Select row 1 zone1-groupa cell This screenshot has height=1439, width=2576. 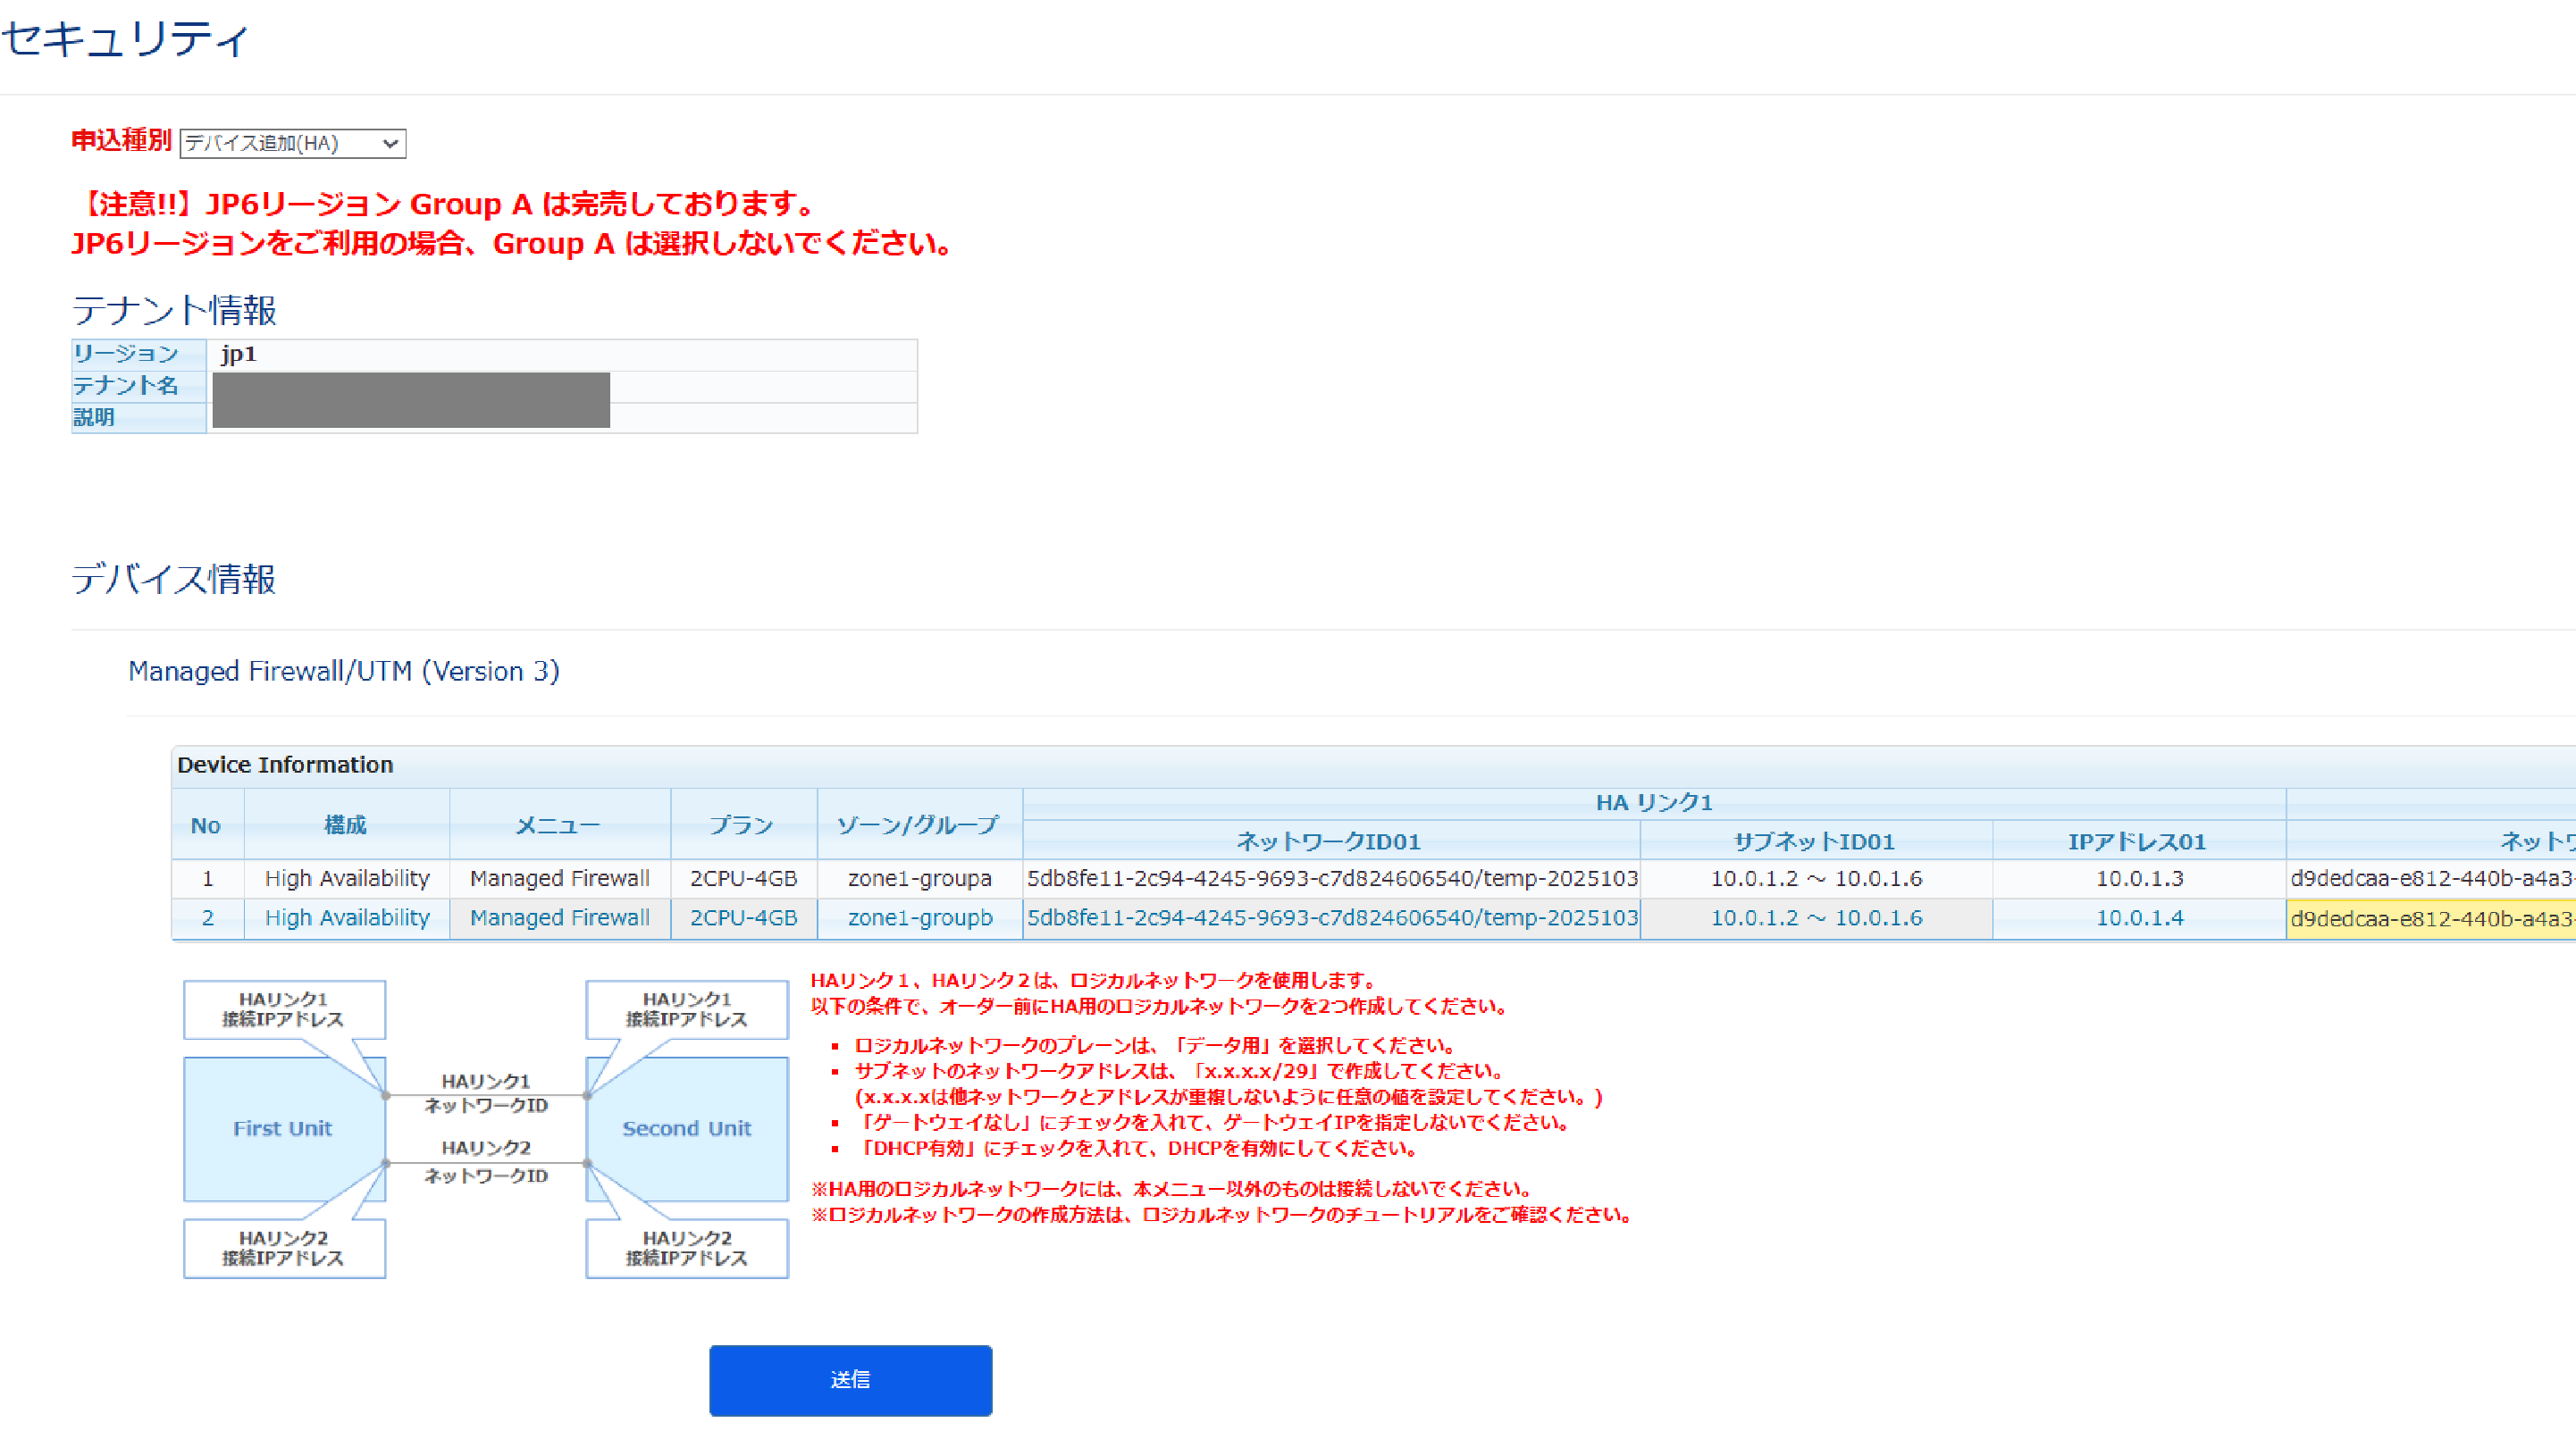coord(919,878)
